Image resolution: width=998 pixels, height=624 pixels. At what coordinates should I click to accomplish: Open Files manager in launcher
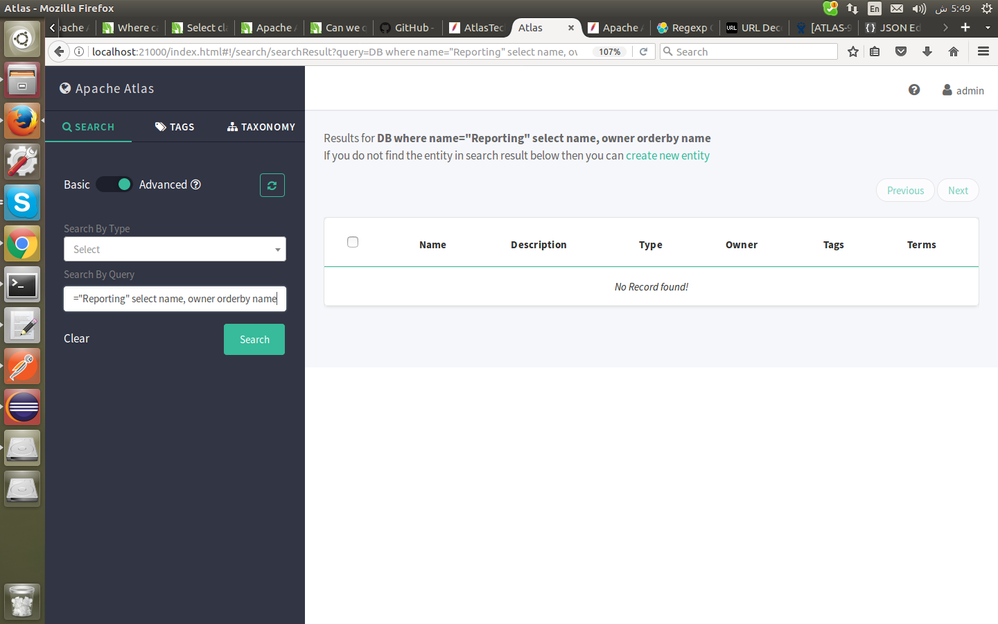[22, 80]
